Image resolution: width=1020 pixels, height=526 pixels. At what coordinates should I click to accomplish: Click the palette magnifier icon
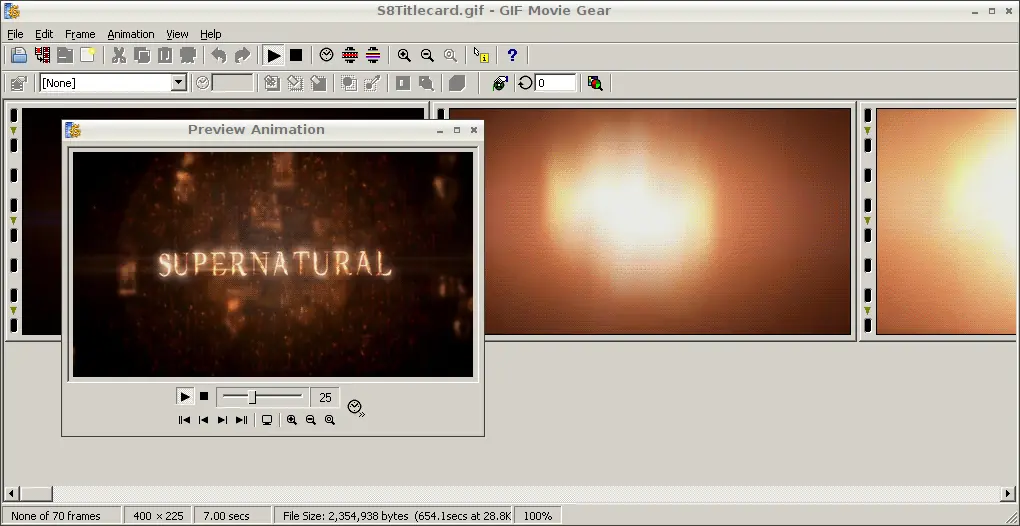pos(595,83)
